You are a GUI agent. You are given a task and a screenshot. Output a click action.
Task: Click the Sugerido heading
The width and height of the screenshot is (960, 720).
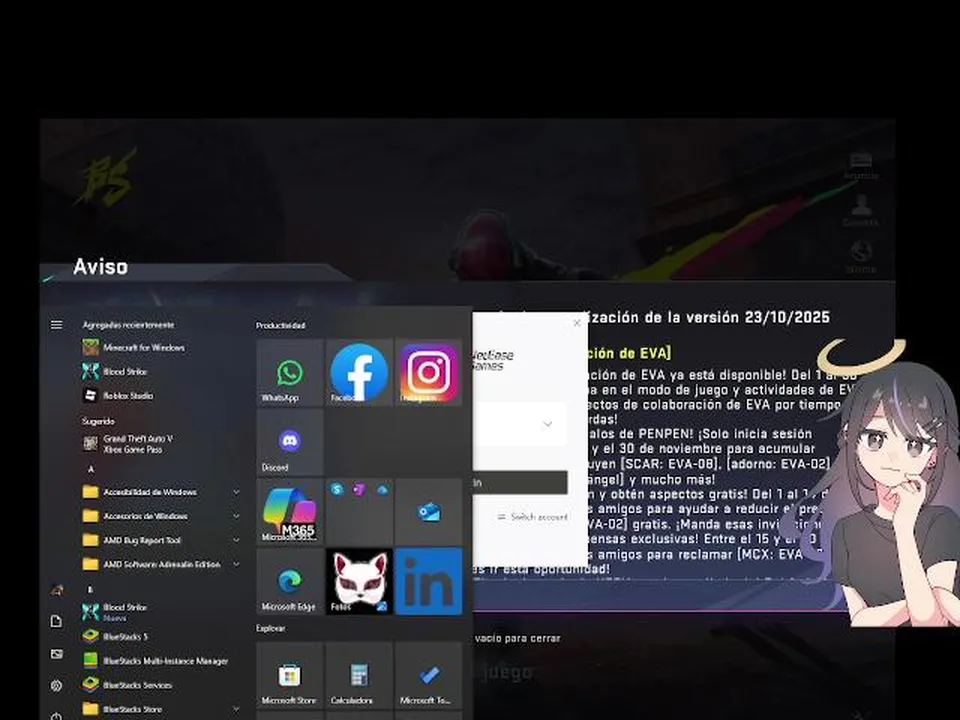(98, 421)
